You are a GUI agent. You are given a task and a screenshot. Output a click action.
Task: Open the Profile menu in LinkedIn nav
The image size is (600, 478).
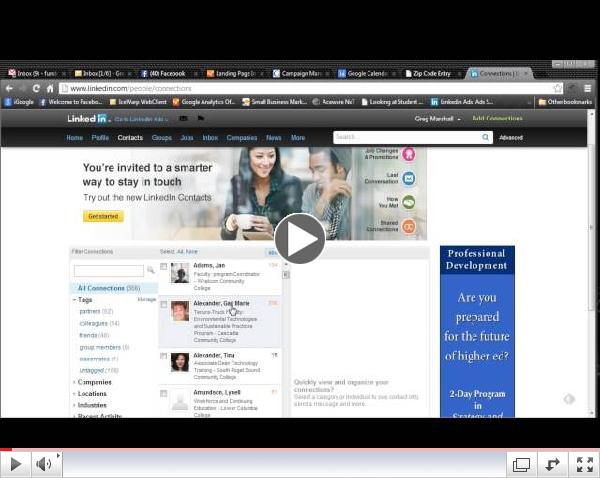coord(100,138)
